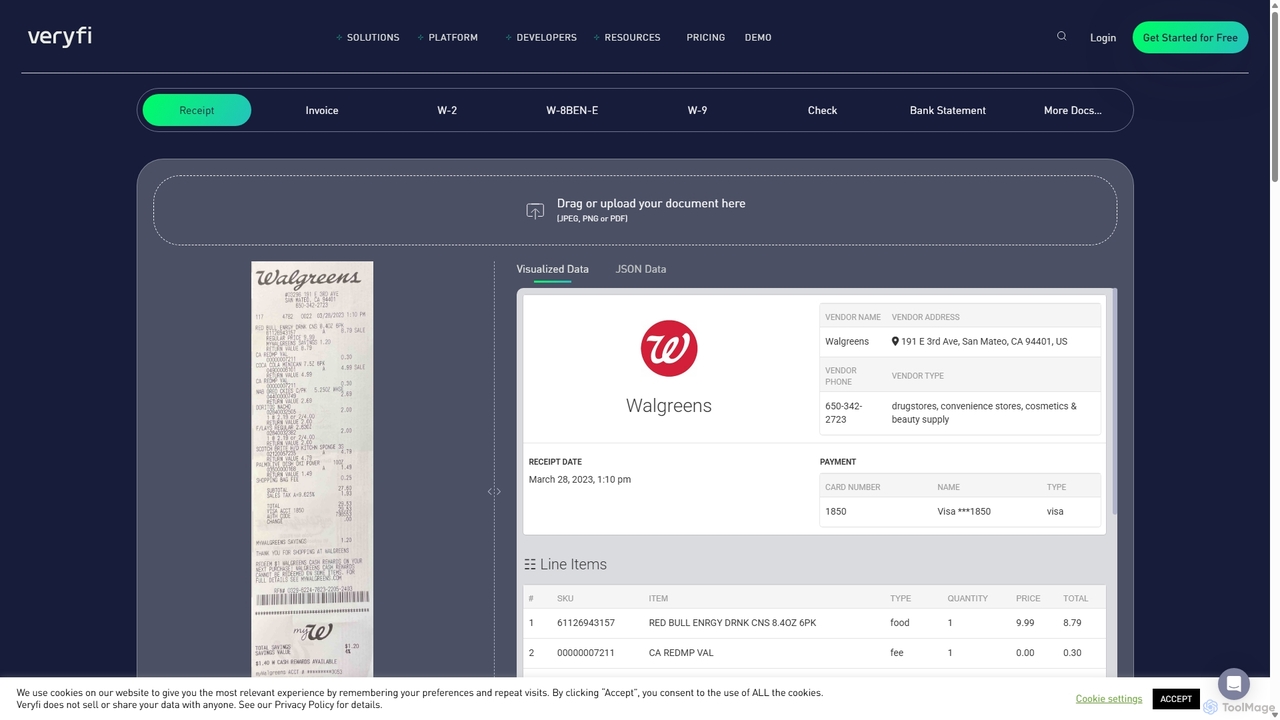The height and width of the screenshot is (720, 1280).
Task: Click the Login link
Action: coord(1103,37)
